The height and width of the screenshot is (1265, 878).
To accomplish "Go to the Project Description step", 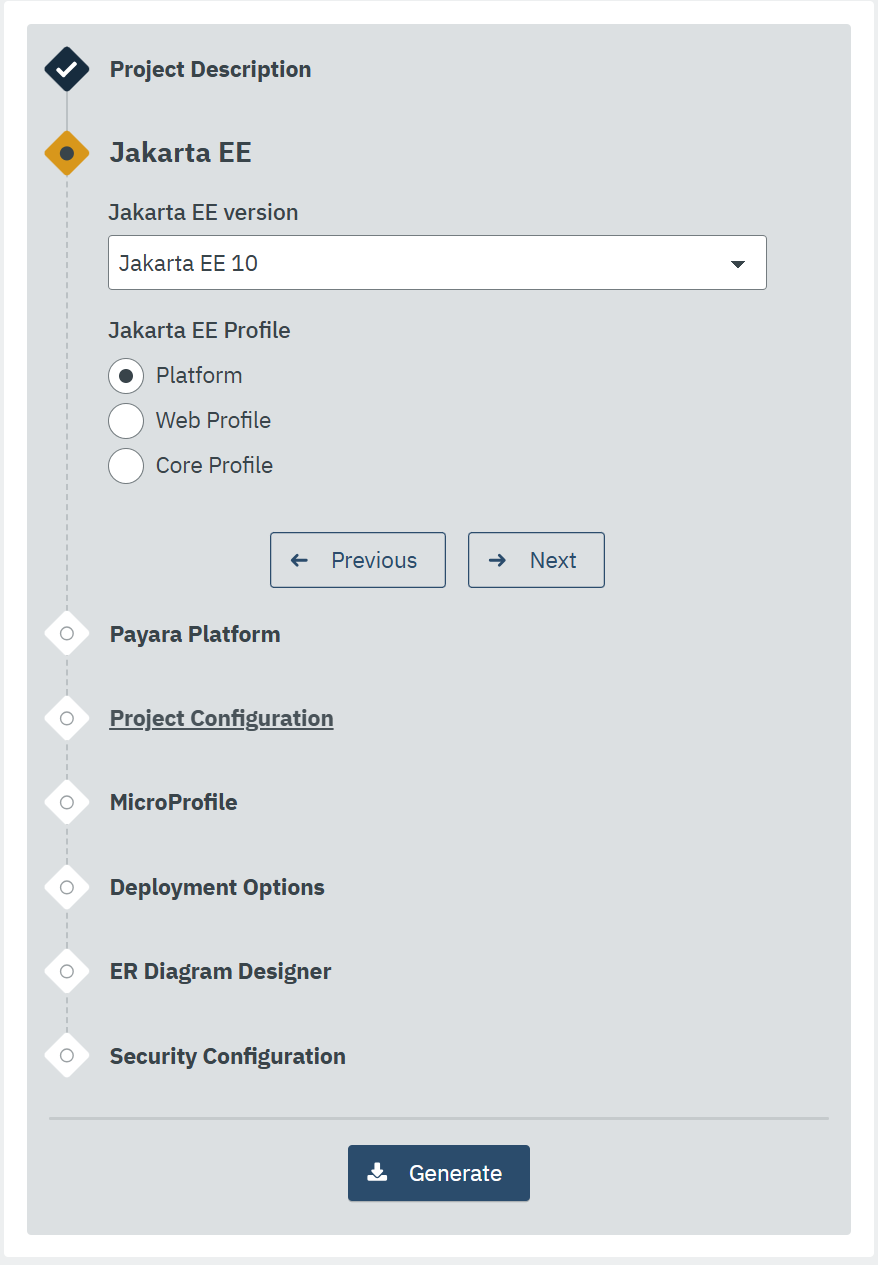I will point(210,69).
